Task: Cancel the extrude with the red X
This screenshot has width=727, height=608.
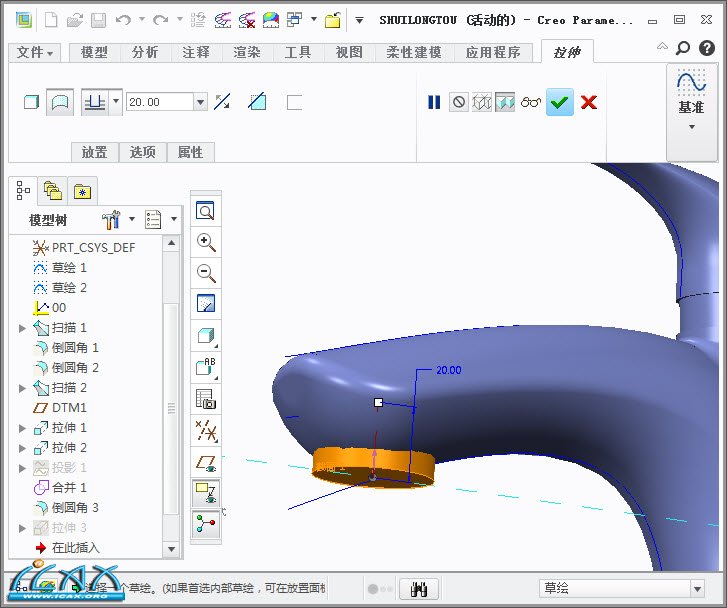Action: 589,102
